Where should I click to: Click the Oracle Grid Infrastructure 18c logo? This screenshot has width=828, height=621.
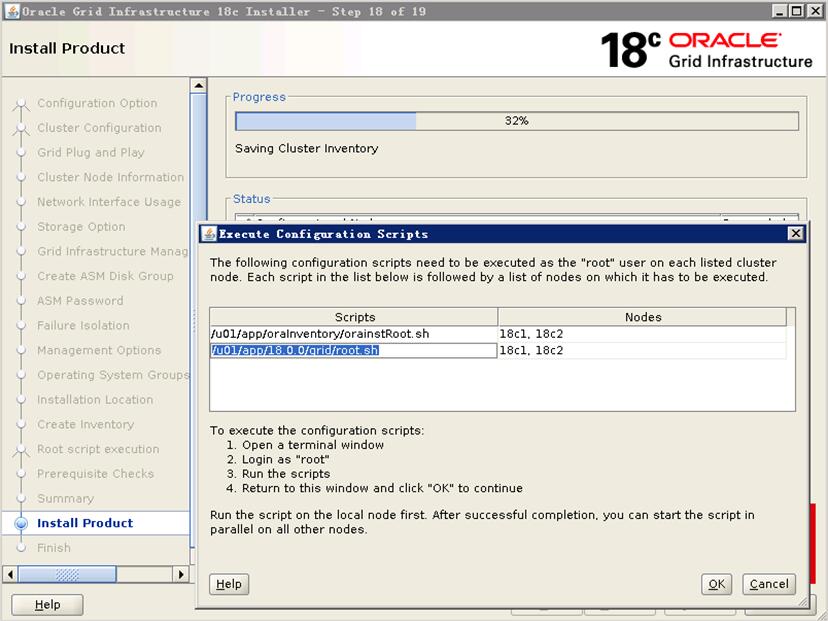[x=707, y=50]
